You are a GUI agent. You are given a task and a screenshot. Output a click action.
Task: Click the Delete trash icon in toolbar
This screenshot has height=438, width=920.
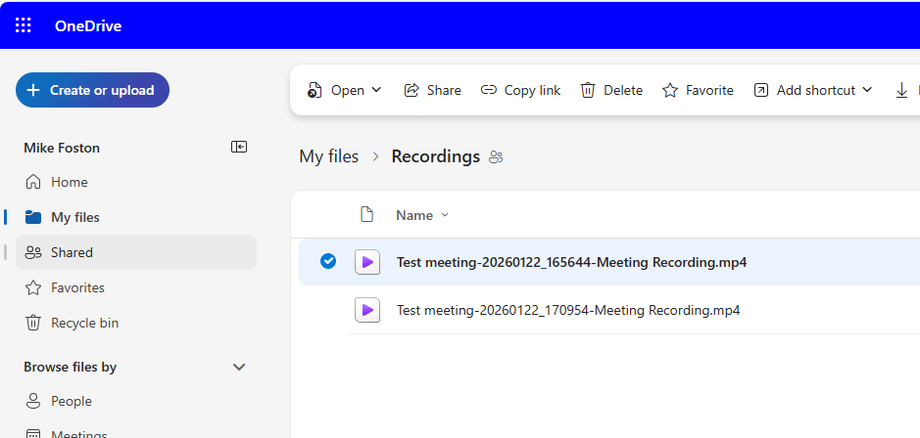tap(588, 90)
